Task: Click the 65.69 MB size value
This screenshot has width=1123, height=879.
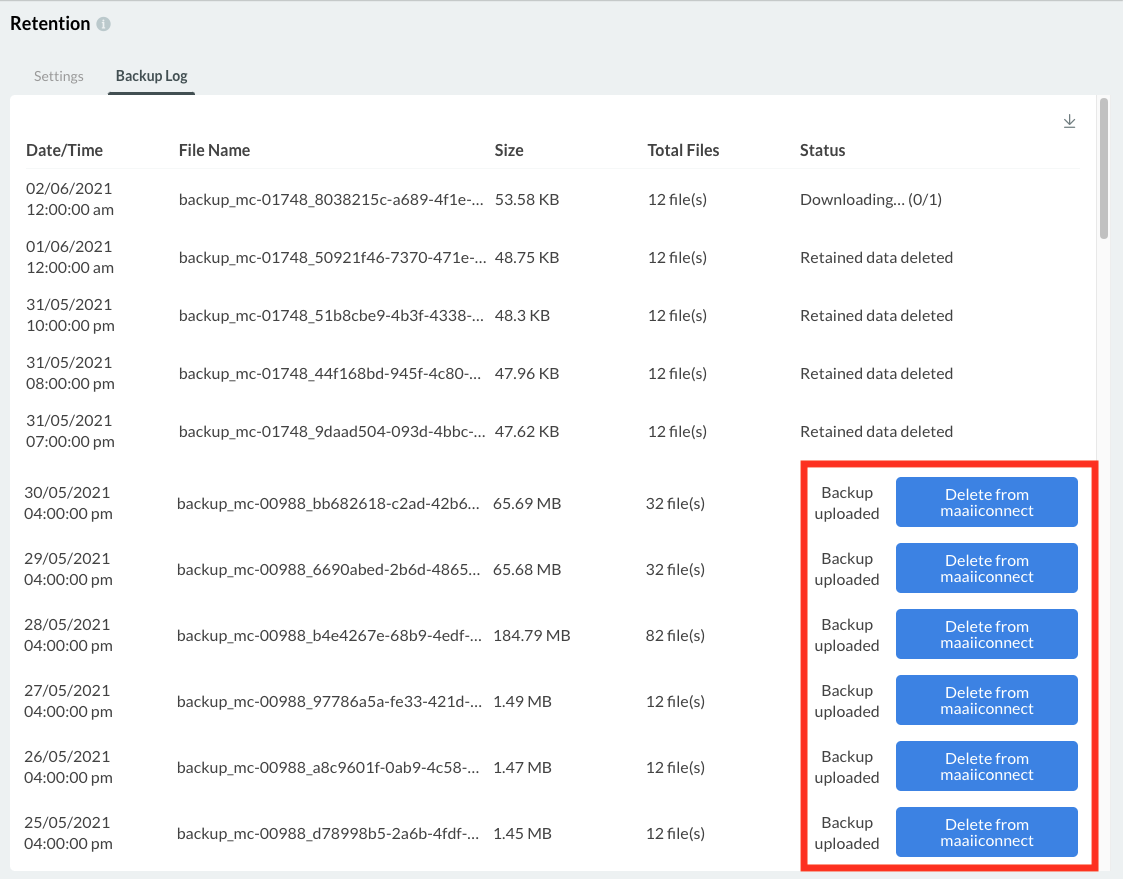Action: coord(526,504)
